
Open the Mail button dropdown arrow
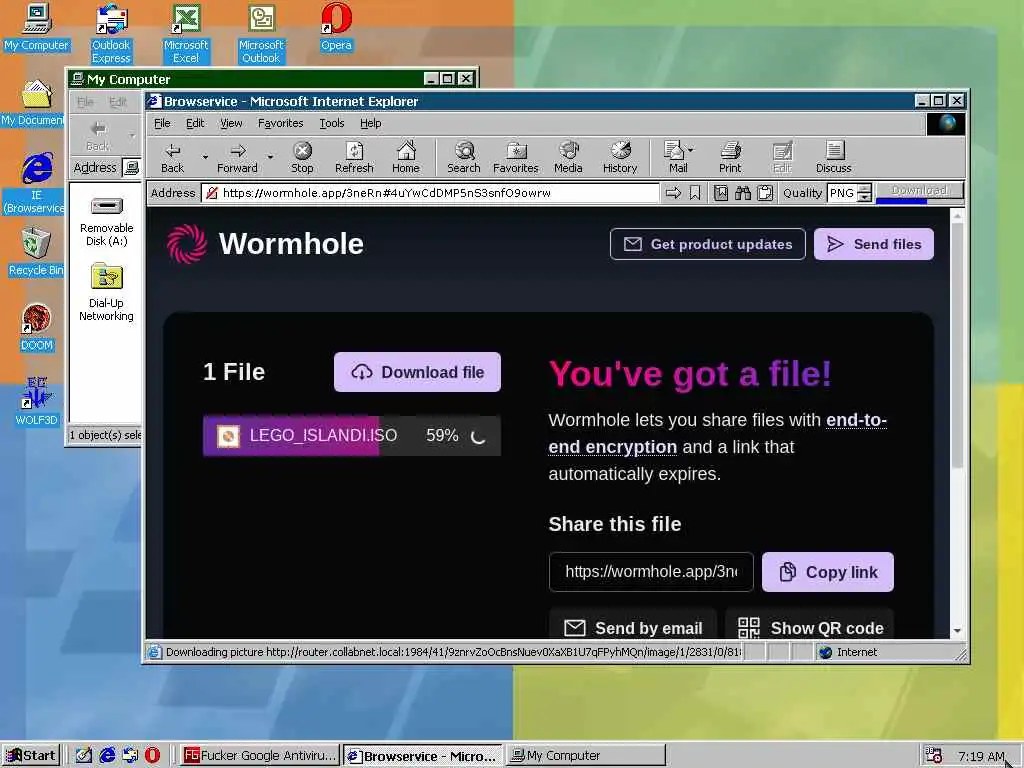(691, 150)
